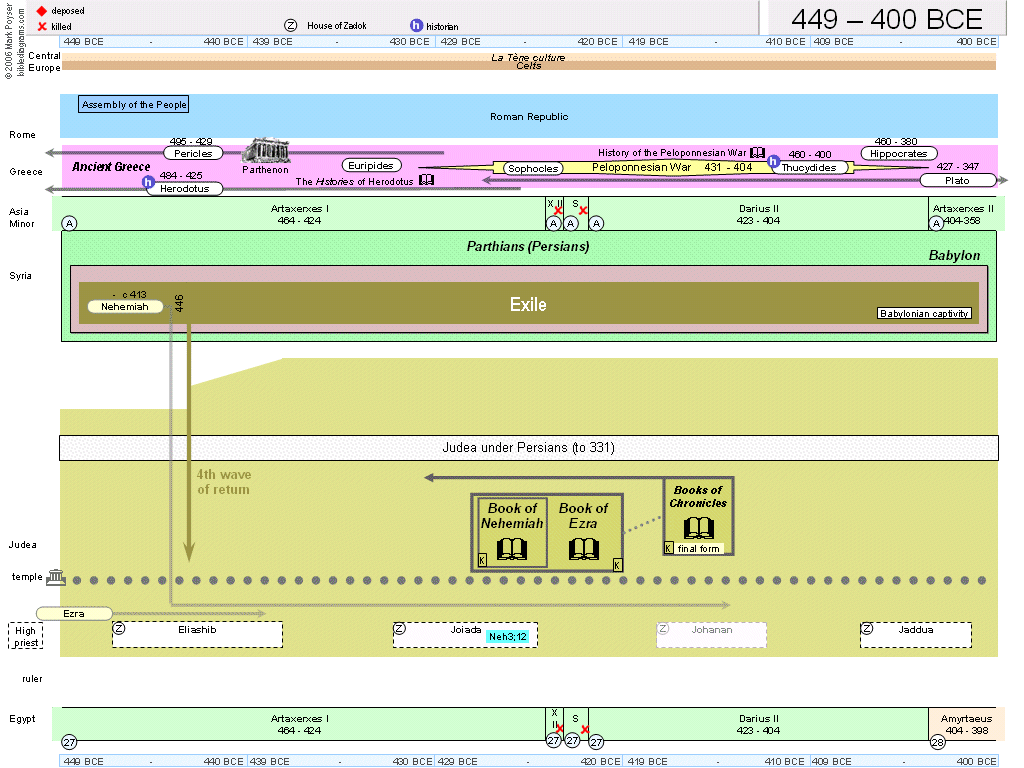Select the temple icon in the Judea row
Screen dimensions: 1024x768
click(55, 579)
